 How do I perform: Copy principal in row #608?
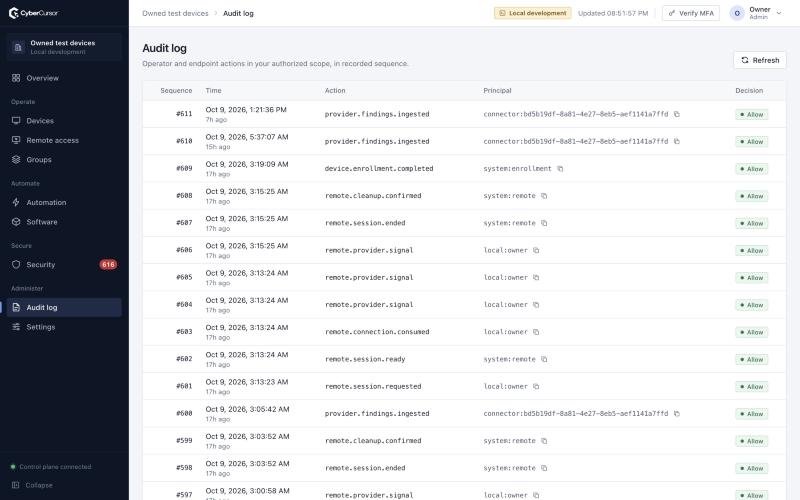[544, 196]
